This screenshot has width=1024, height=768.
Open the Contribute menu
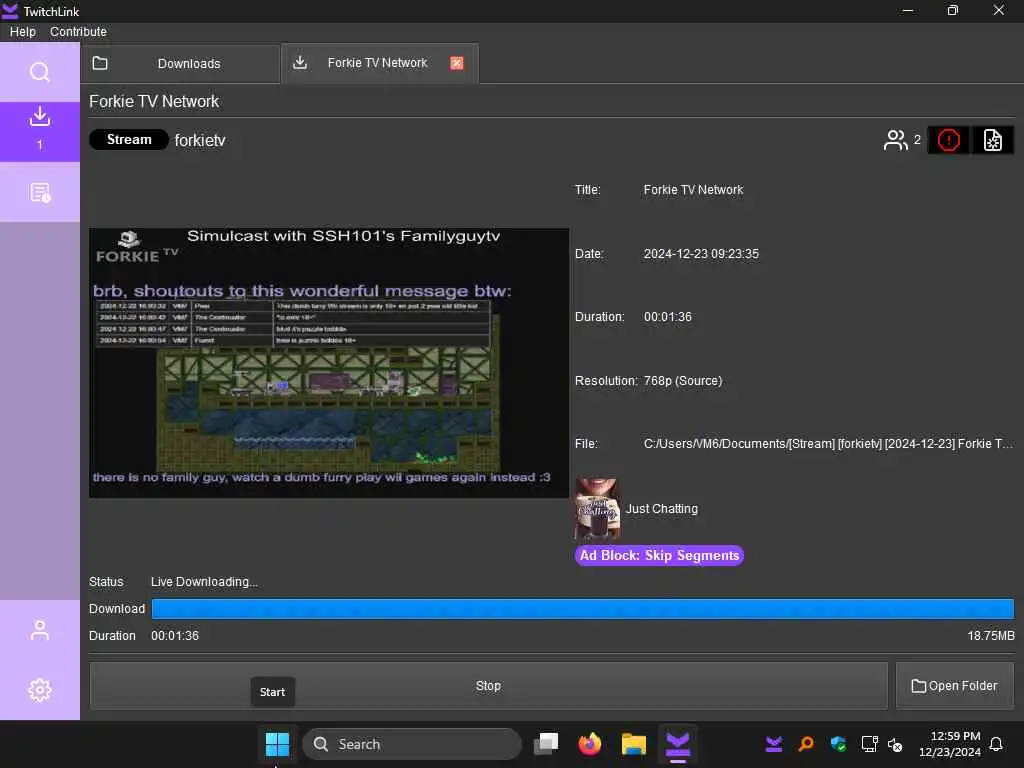(78, 31)
